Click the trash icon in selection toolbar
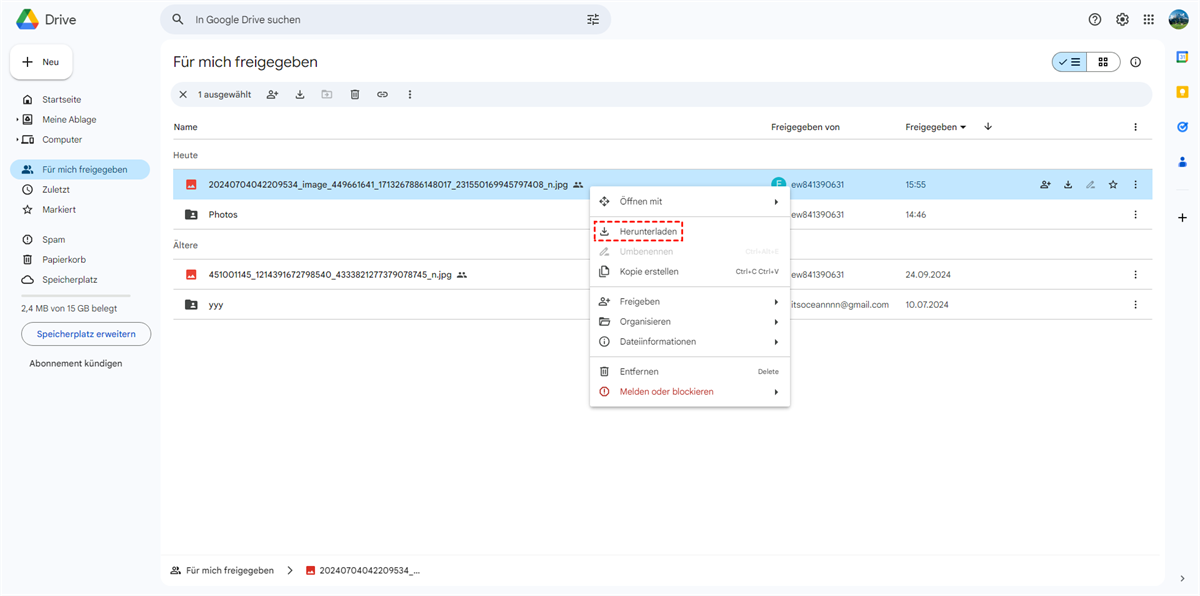 pyautogui.click(x=355, y=95)
